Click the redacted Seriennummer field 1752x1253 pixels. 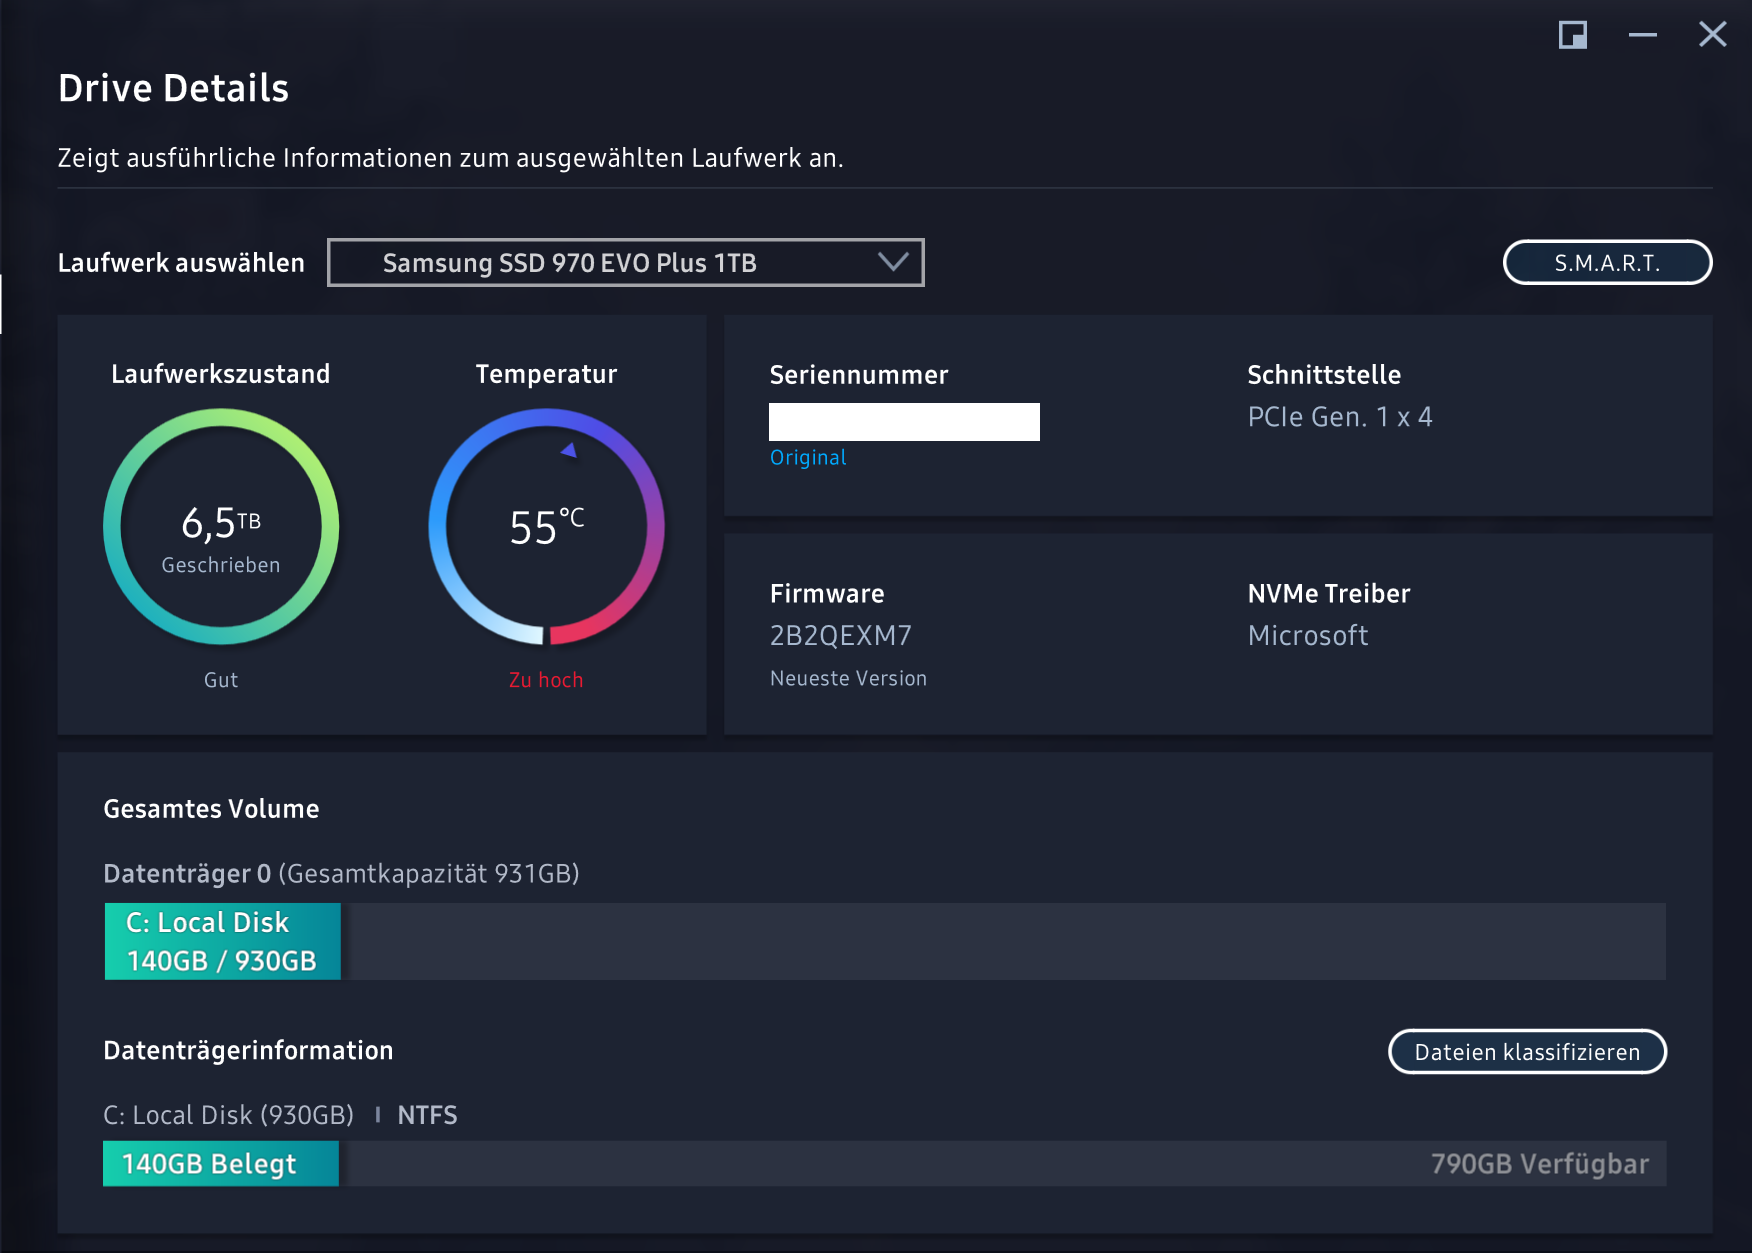(x=904, y=422)
